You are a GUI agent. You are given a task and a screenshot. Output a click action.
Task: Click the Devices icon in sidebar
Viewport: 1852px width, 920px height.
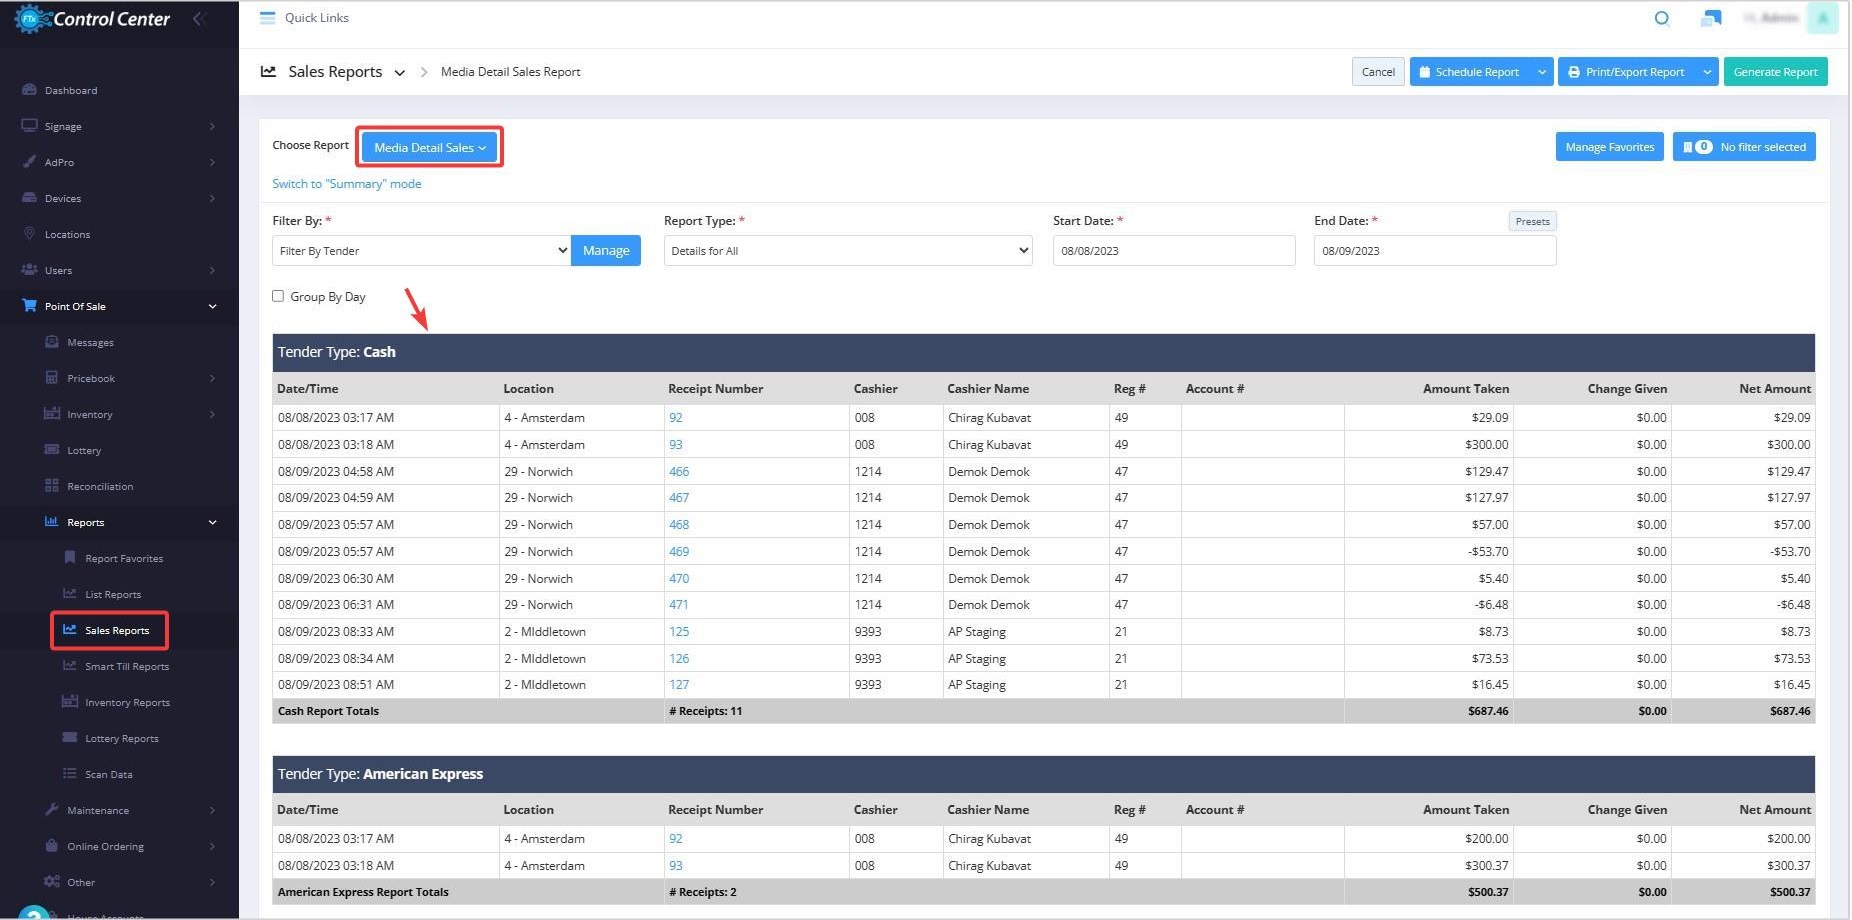29,198
